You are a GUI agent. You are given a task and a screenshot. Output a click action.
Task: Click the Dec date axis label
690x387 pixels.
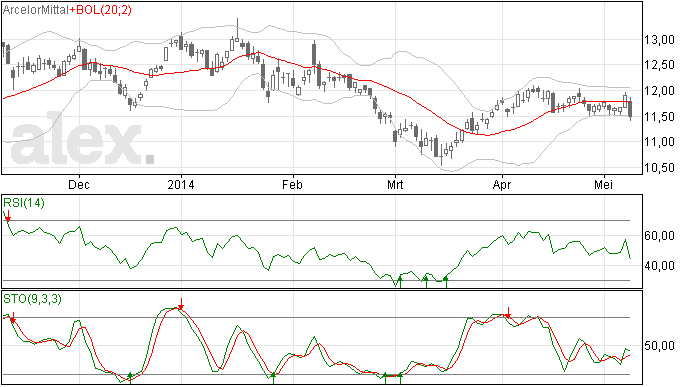(79, 184)
